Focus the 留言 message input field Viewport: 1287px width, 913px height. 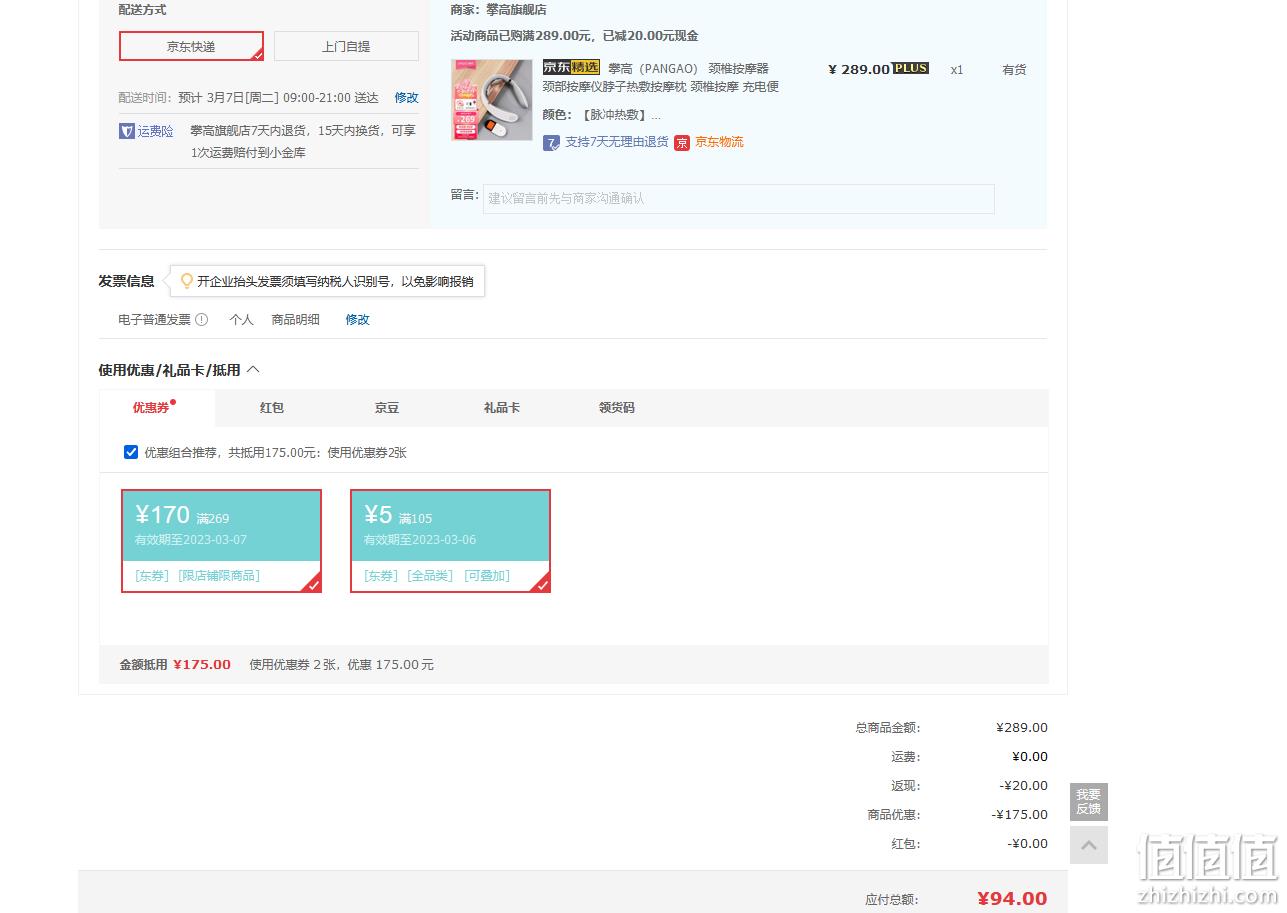point(739,198)
